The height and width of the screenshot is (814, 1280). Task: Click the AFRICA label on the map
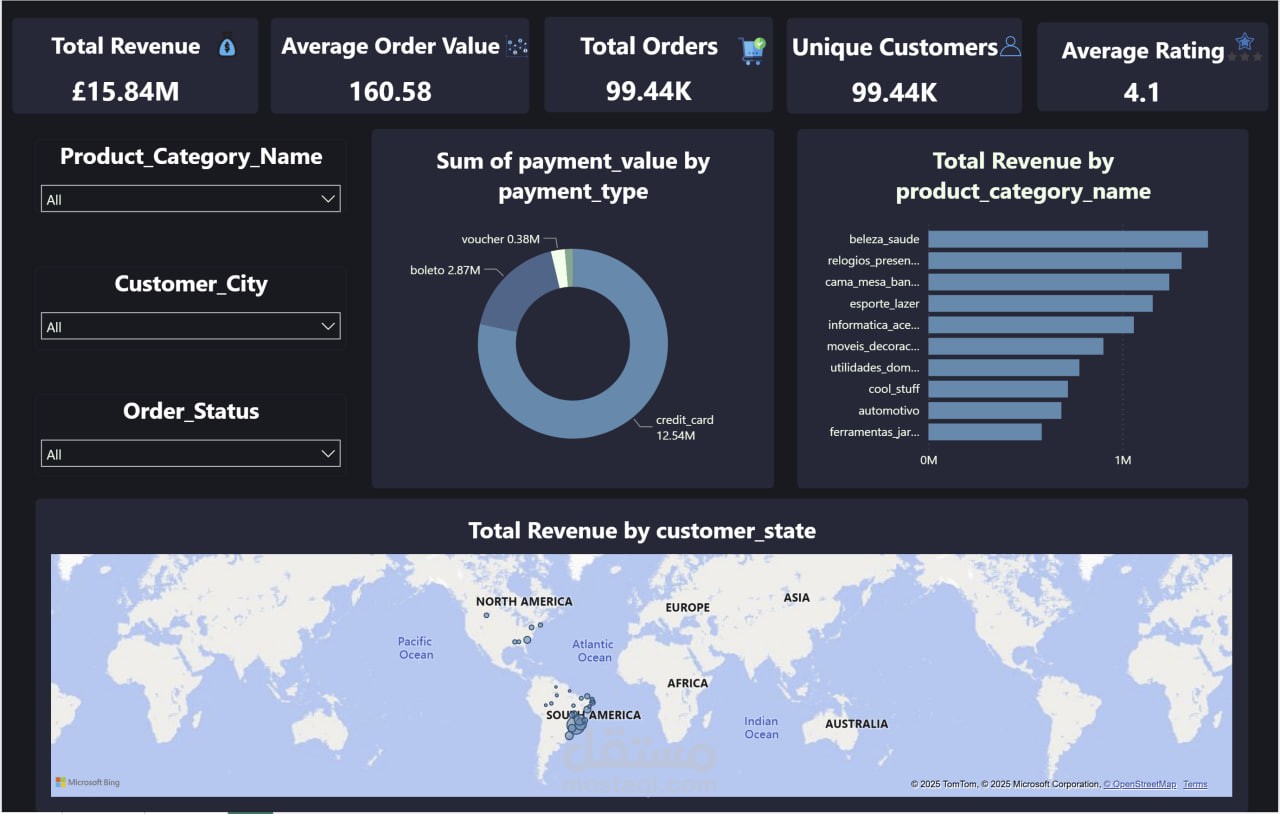coord(688,684)
